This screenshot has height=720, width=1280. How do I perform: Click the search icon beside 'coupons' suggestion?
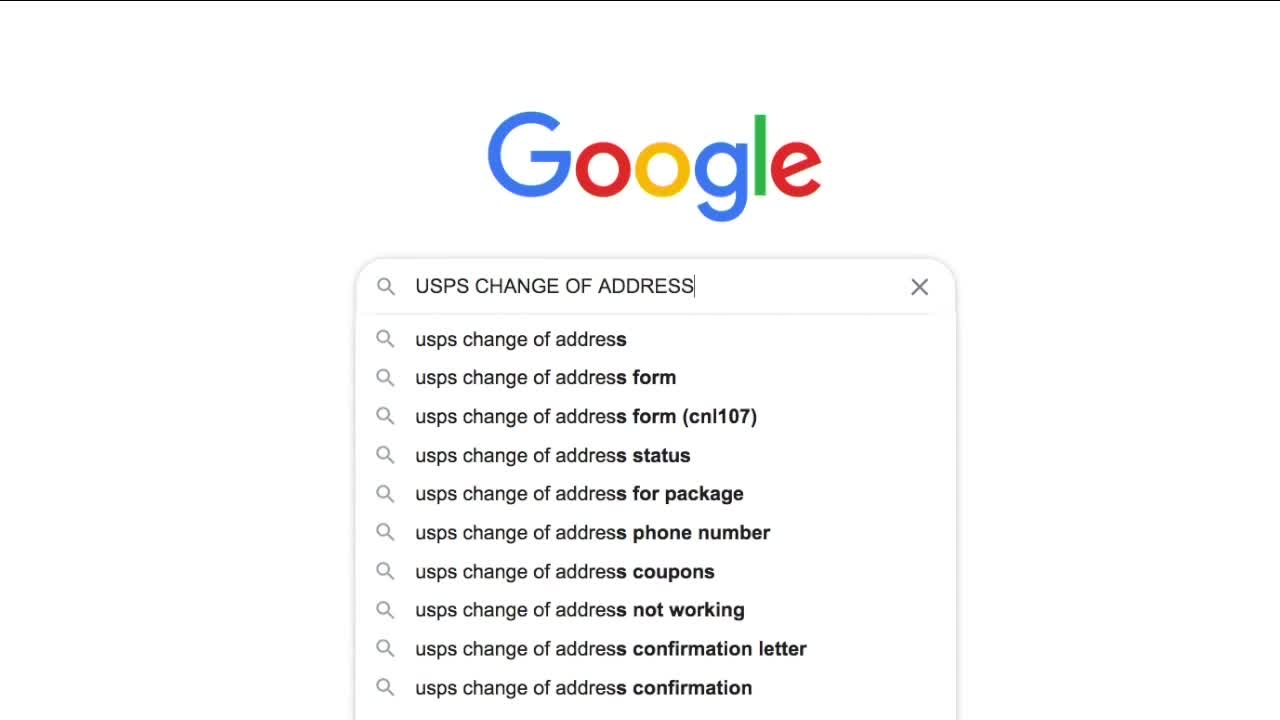(x=385, y=572)
